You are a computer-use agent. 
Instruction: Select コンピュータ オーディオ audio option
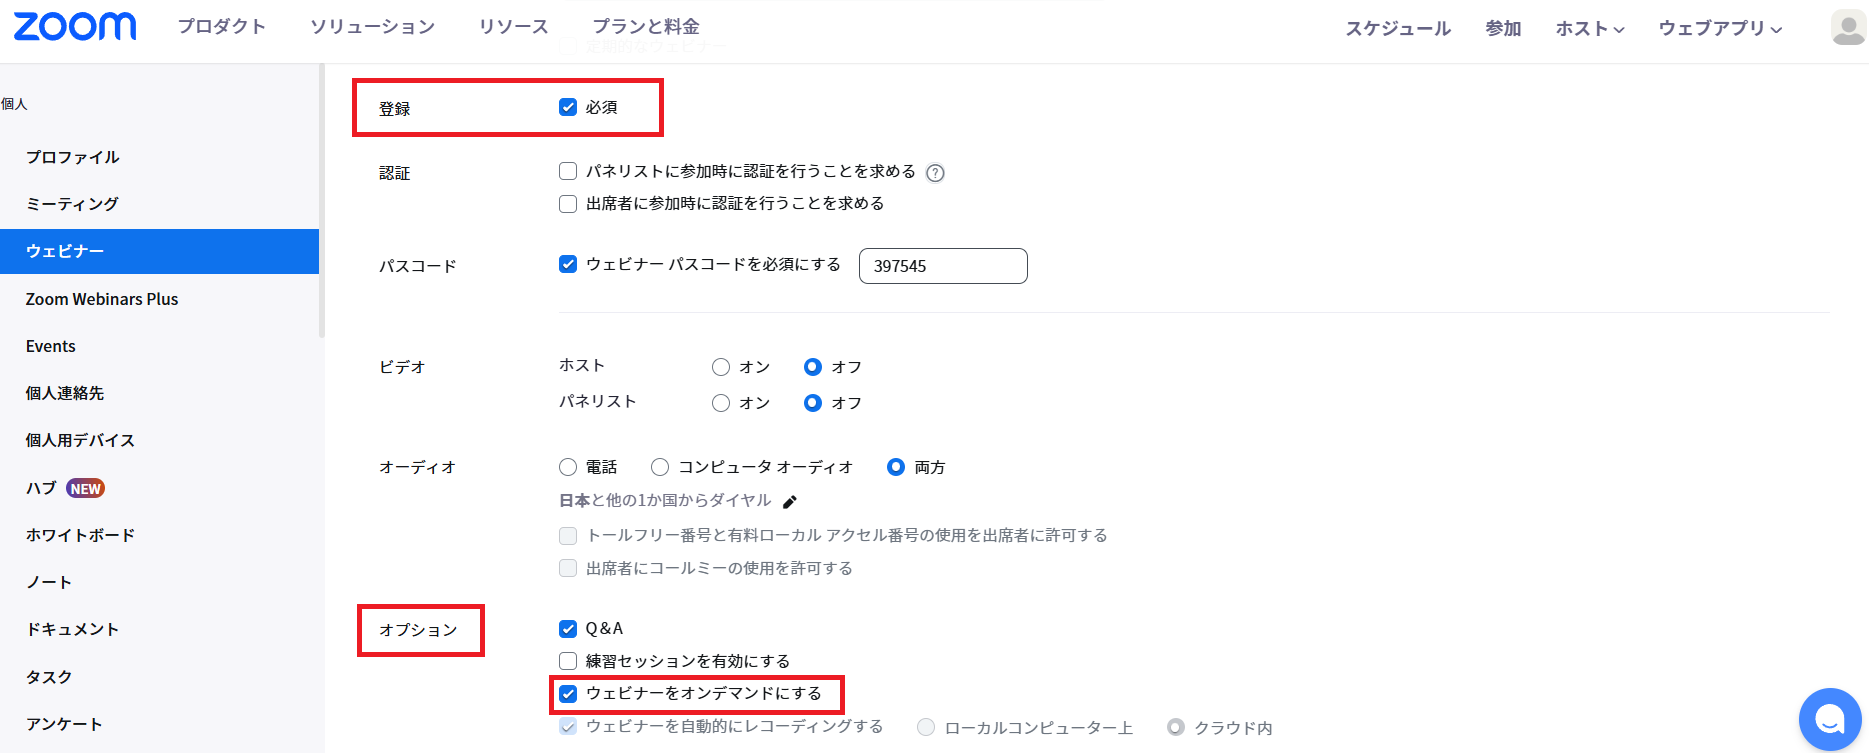pyautogui.click(x=660, y=467)
